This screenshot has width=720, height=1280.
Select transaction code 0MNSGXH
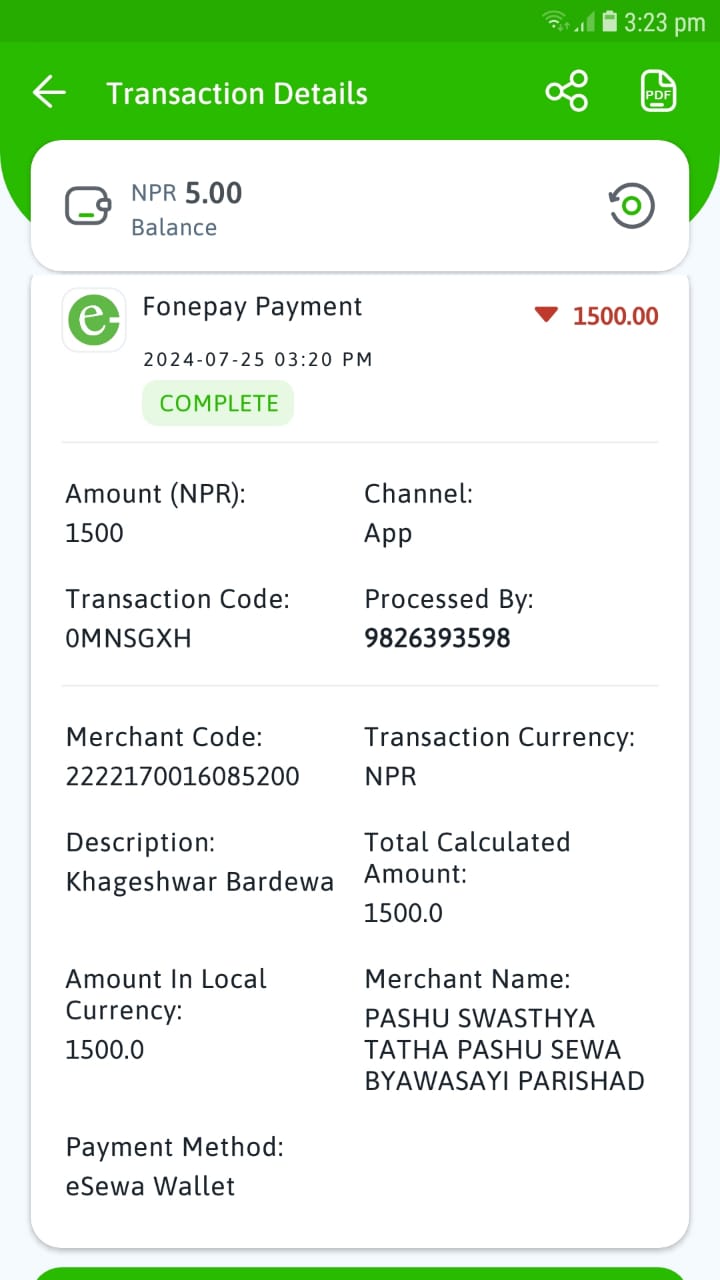click(x=128, y=638)
